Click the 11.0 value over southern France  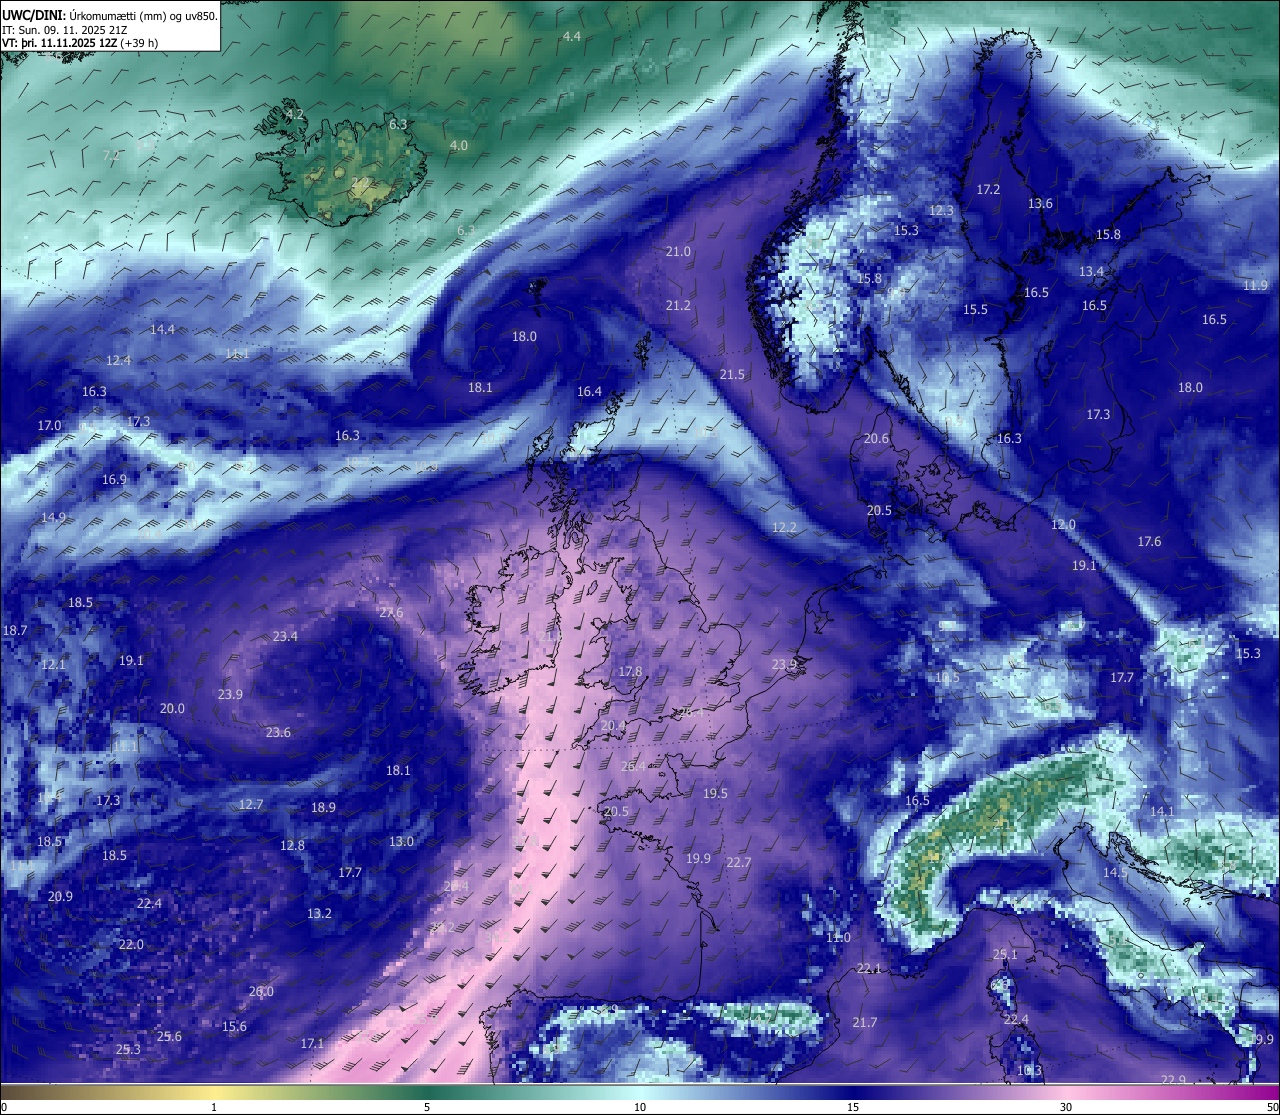coord(838,938)
